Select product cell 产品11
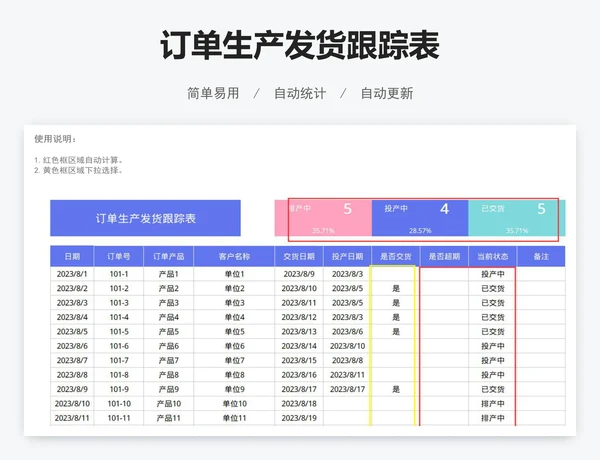Viewport: 600px width, 460px height. coord(168,418)
